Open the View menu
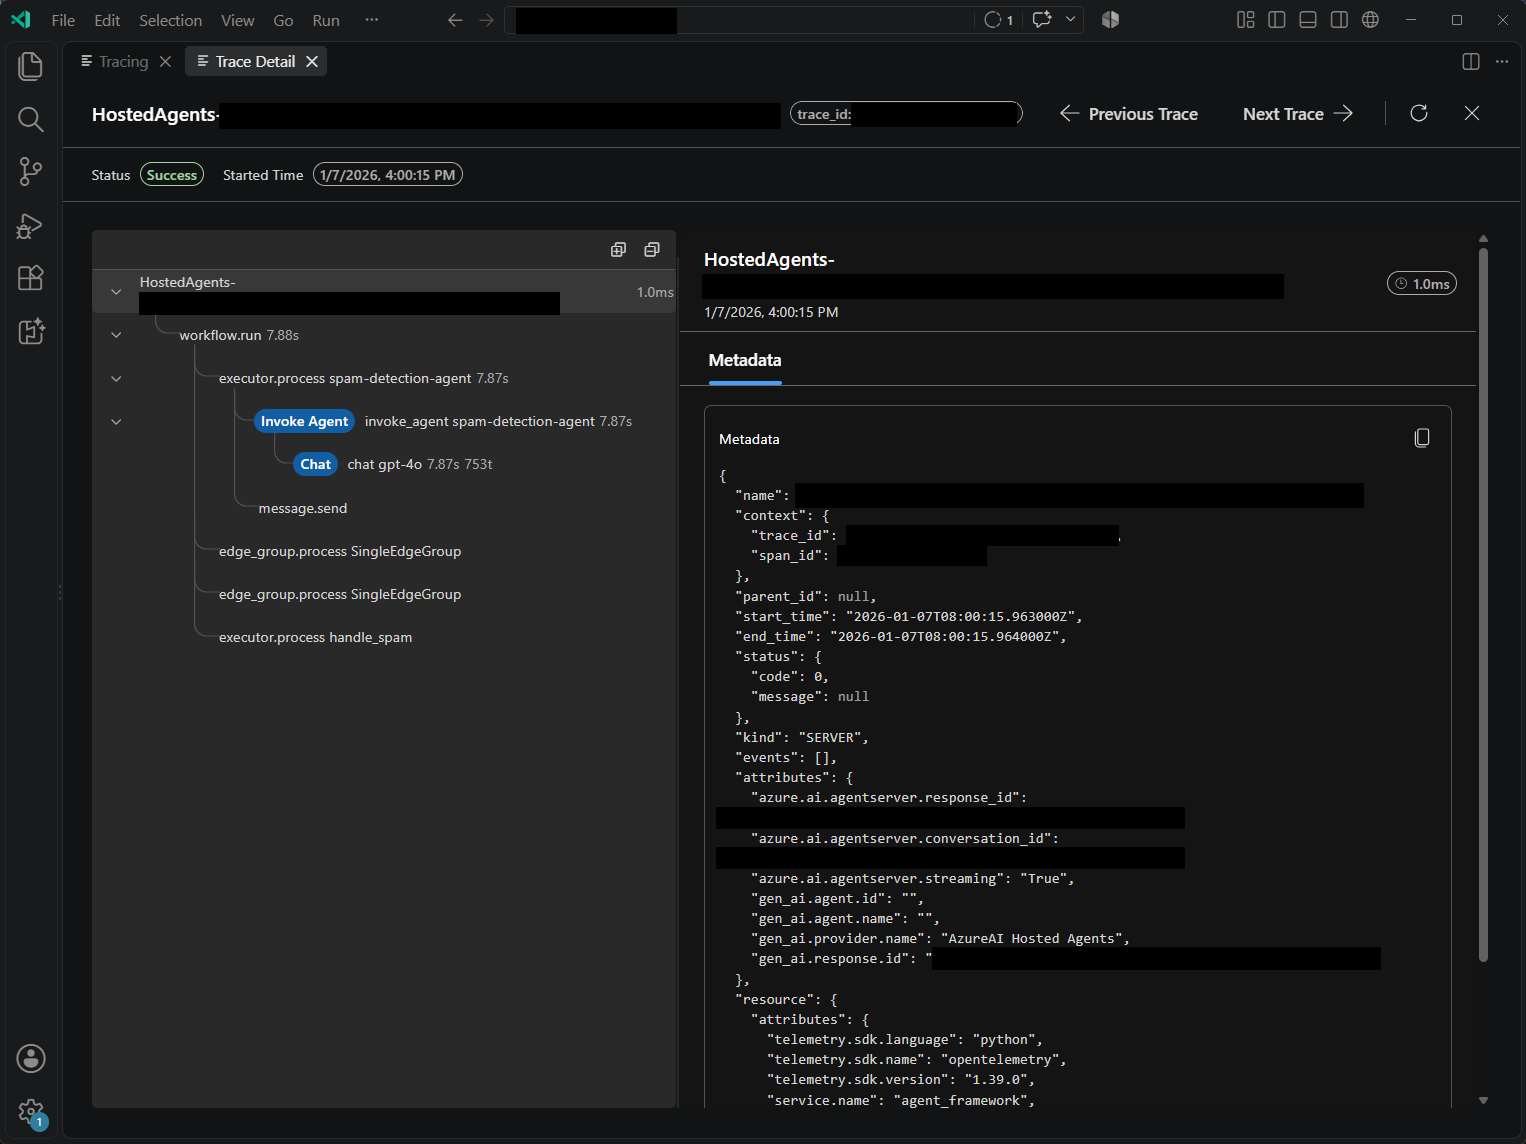1526x1144 pixels. point(237,20)
